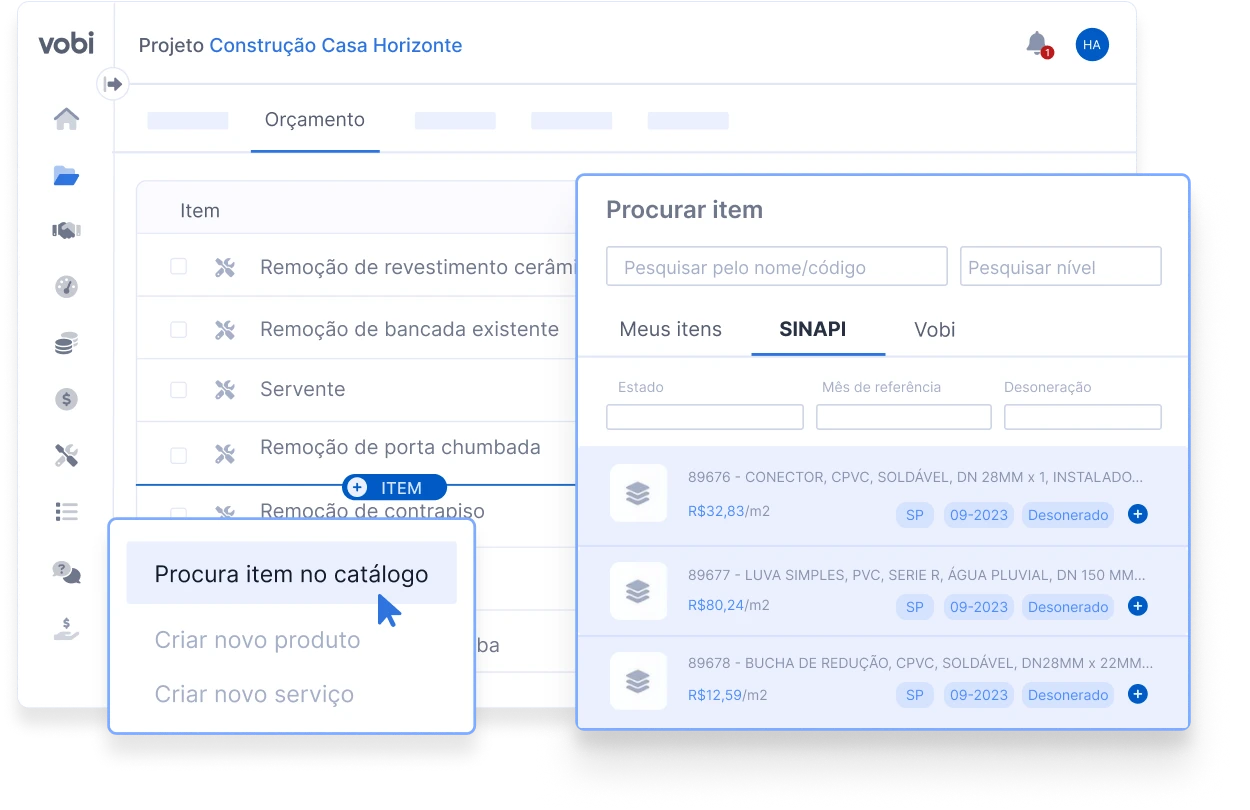Click service icon beside Servente
Viewport: 1250px width, 810px height.
[x=224, y=390]
